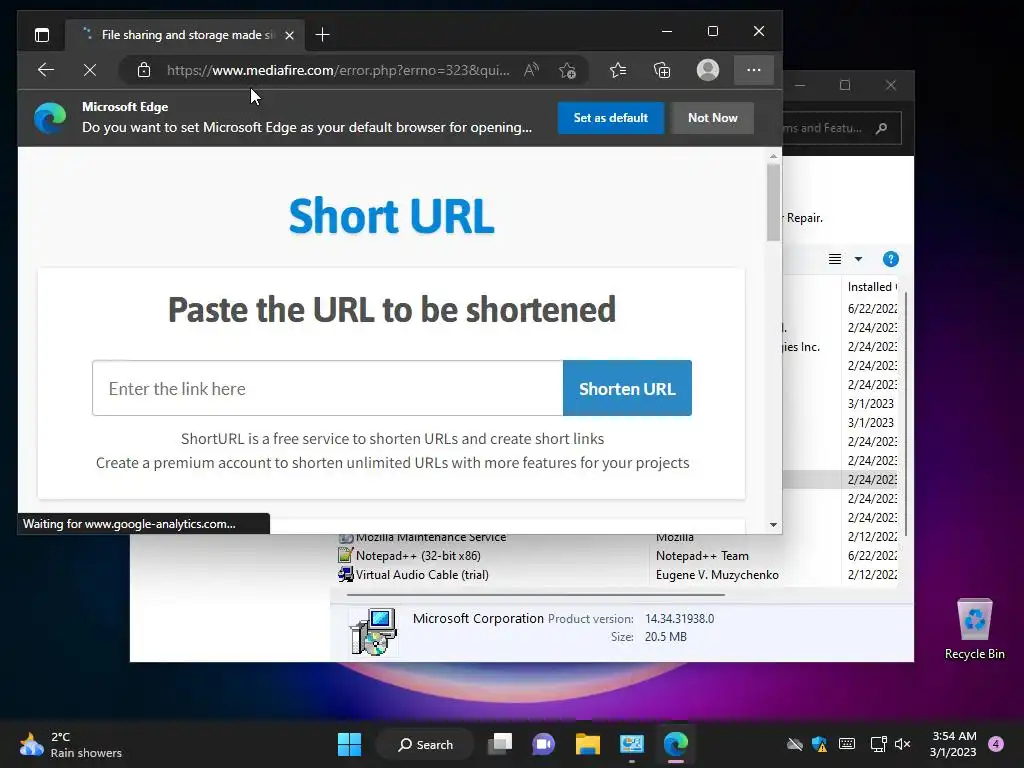Sort by Installed On column header
Image resolution: width=1024 pixels, height=768 pixels.
(x=872, y=287)
